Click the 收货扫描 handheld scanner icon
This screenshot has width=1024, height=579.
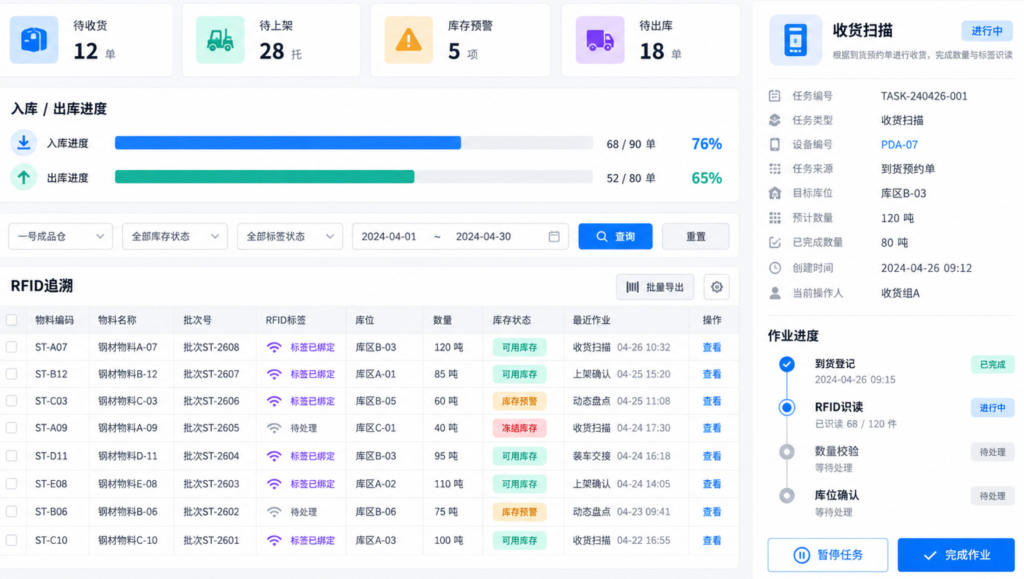tap(795, 40)
